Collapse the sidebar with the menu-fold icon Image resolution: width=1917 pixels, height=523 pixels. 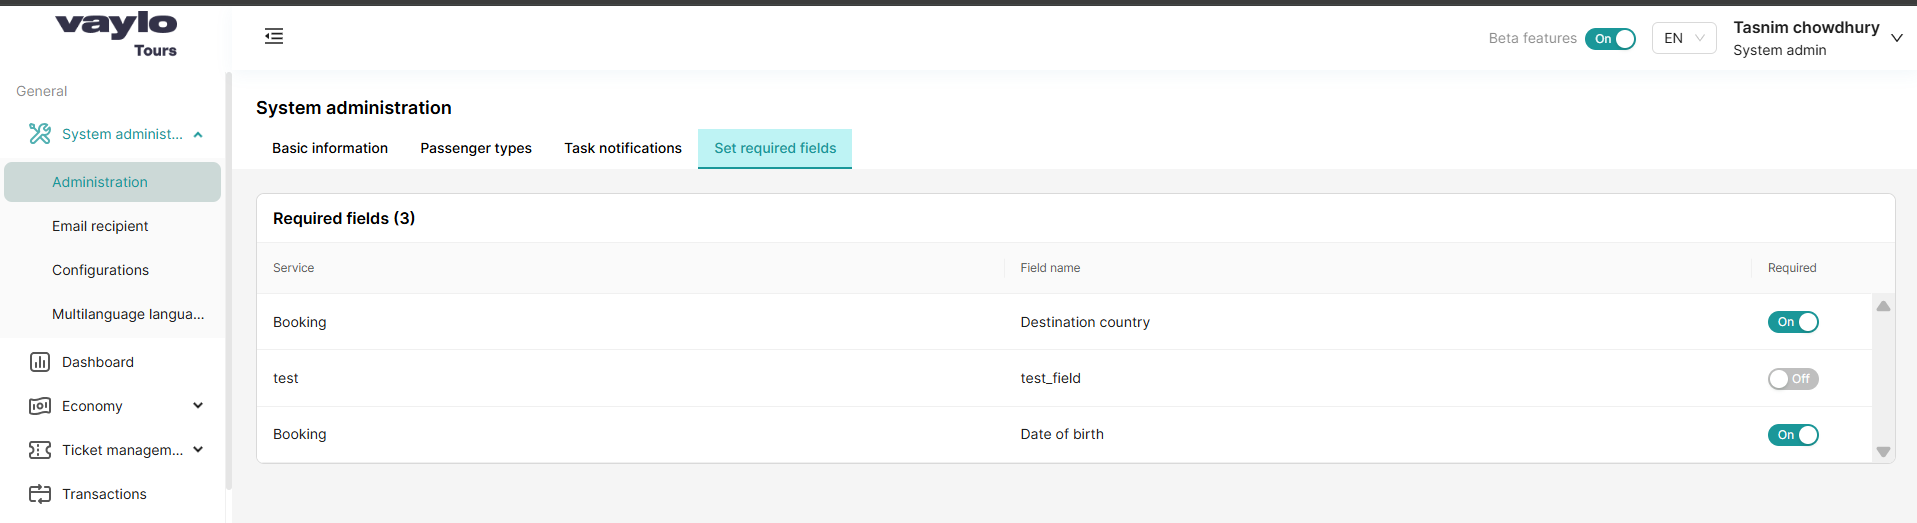tap(274, 37)
